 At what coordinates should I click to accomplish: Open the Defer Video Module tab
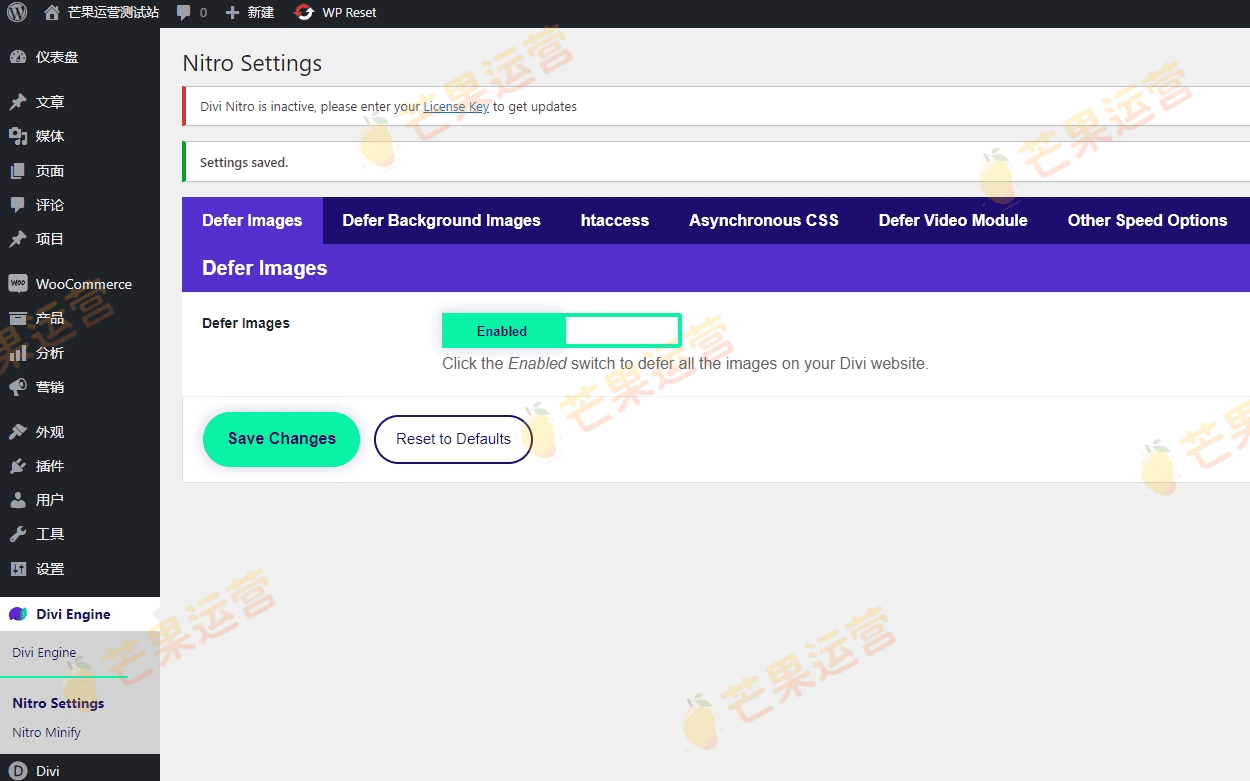(953, 220)
